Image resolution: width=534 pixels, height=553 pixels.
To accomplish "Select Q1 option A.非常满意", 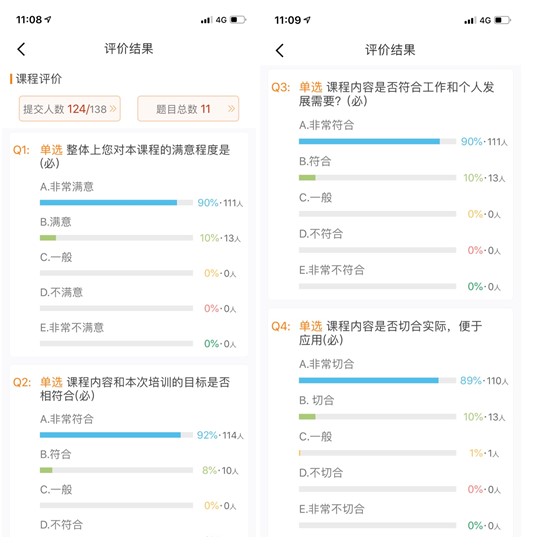I will [67, 187].
